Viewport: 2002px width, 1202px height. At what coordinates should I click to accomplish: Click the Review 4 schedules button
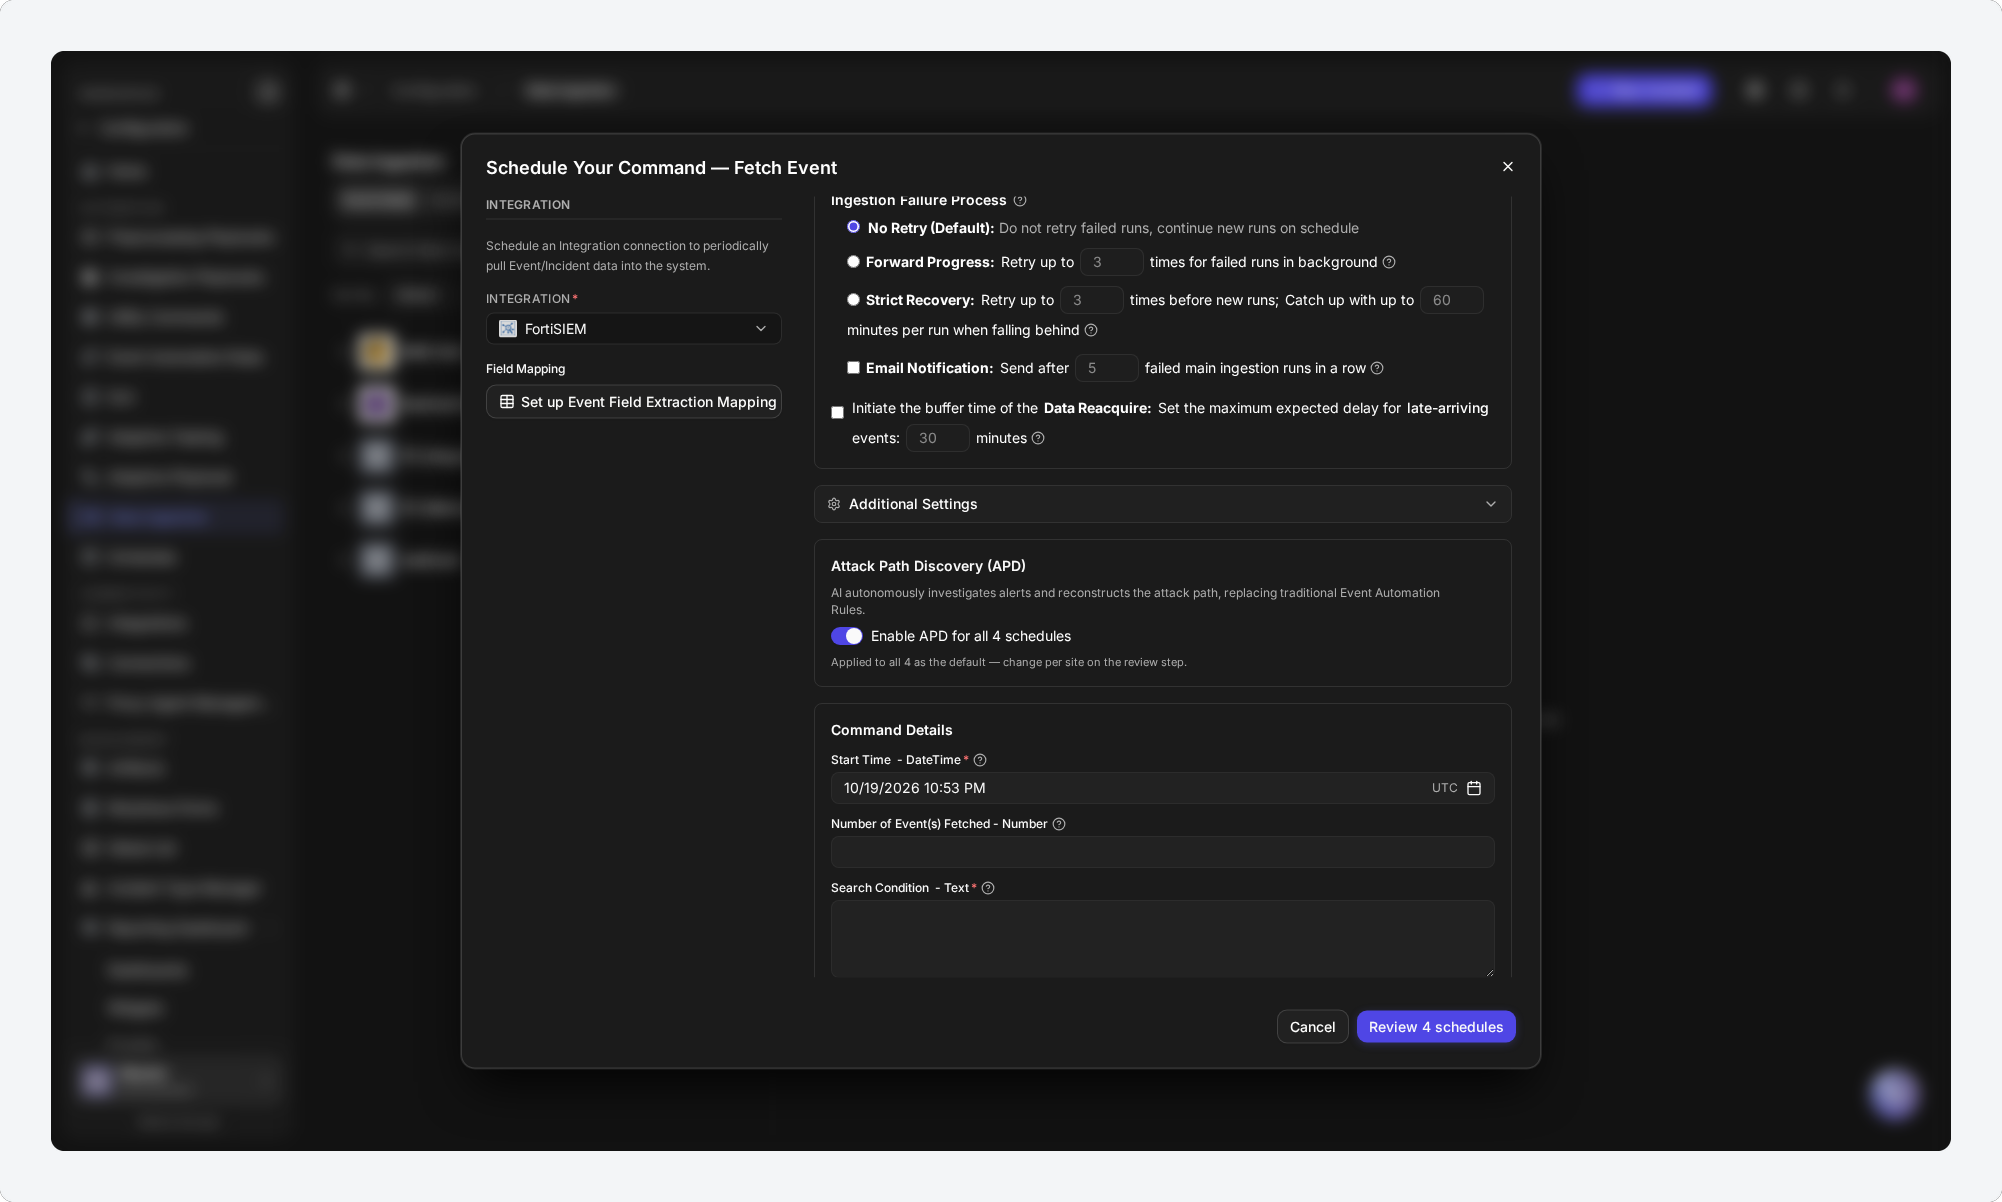tap(1436, 1027)
